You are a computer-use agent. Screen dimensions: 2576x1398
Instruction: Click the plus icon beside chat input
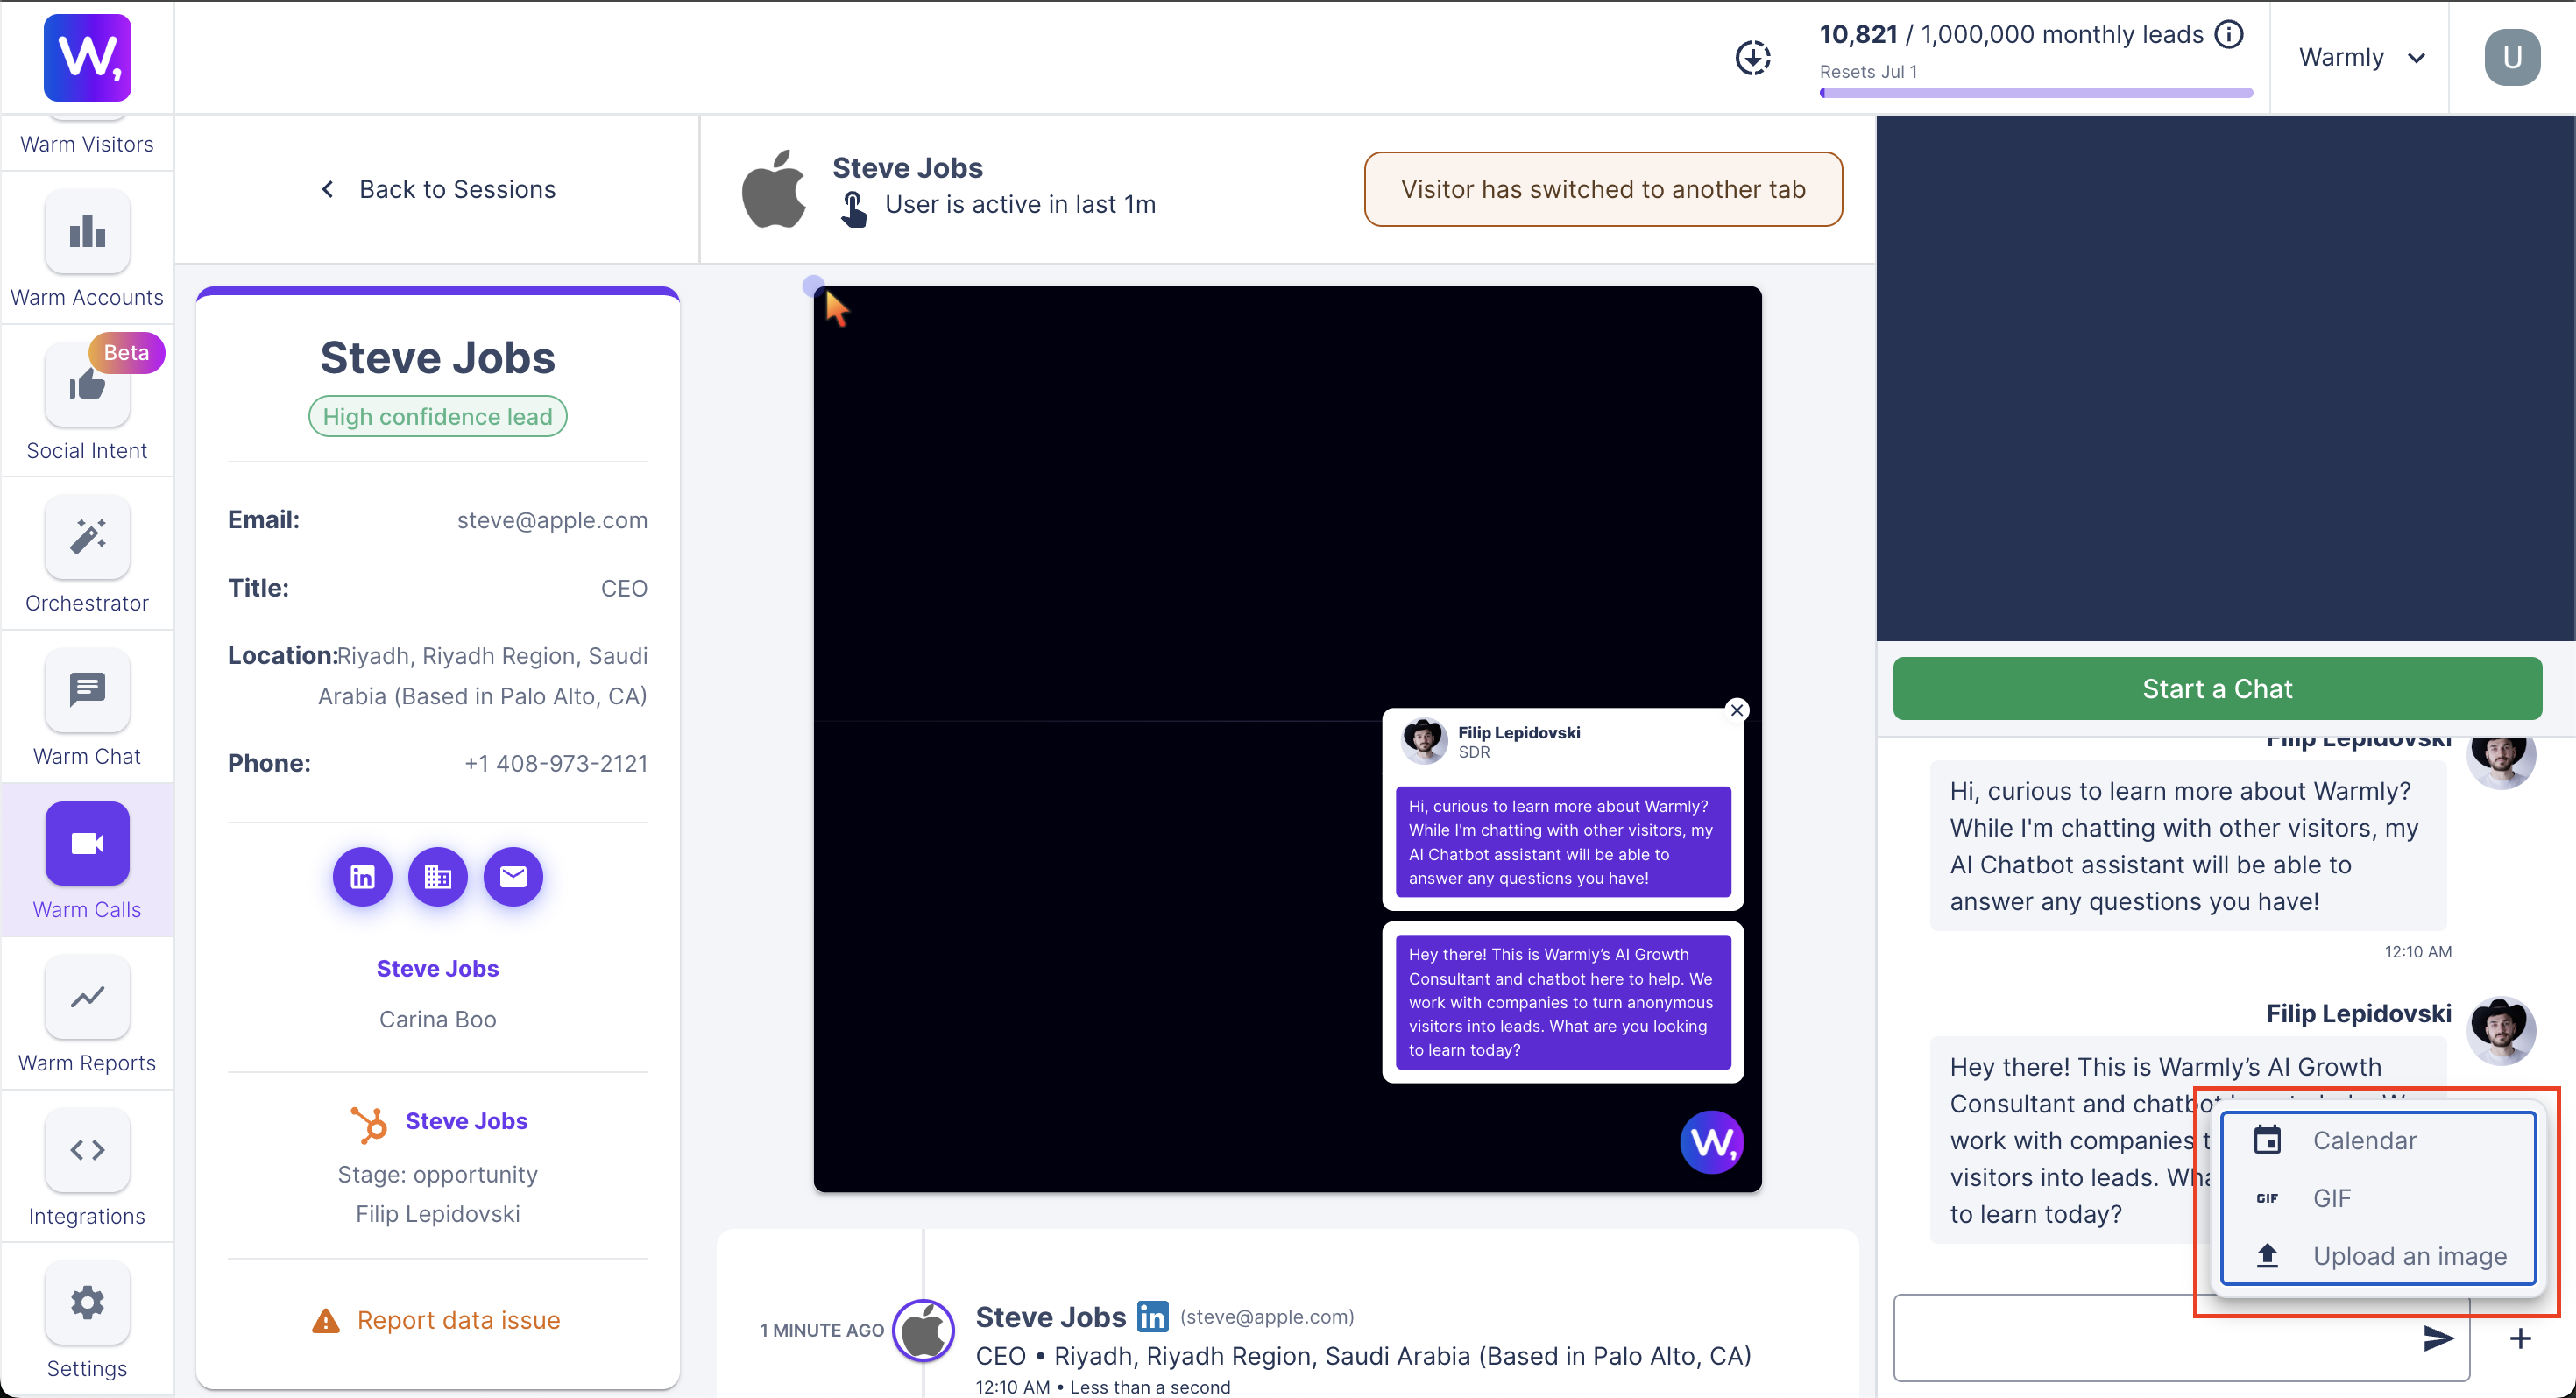pos(2520,1338)
